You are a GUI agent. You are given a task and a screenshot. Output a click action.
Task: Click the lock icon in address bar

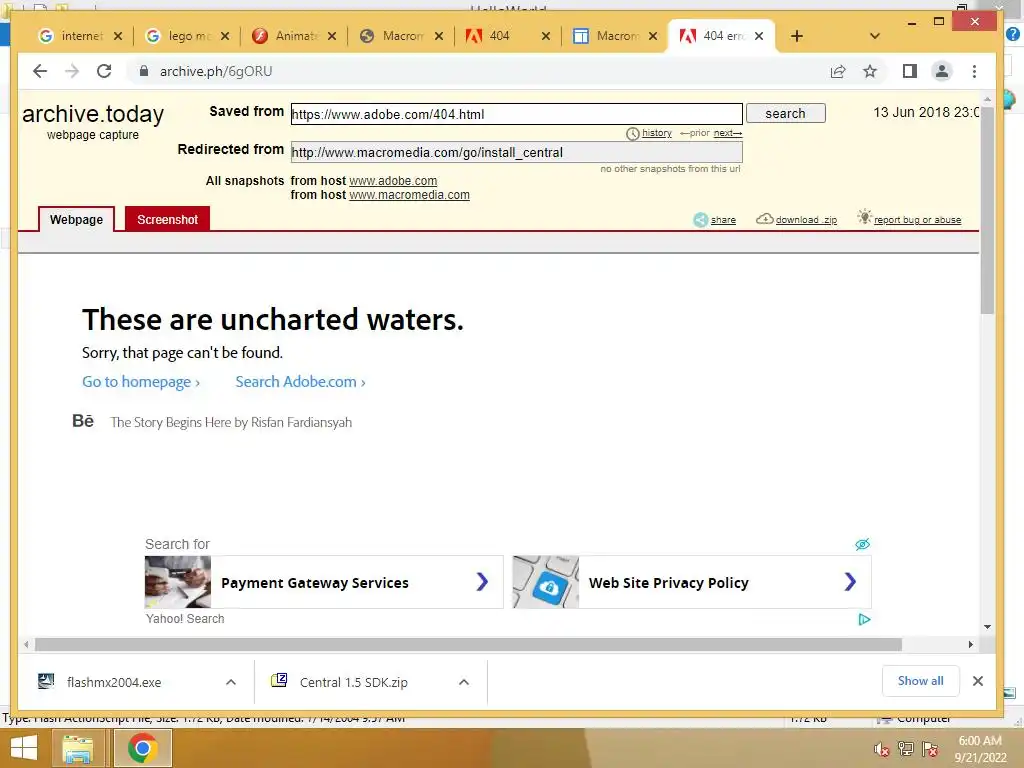[144, 71]
